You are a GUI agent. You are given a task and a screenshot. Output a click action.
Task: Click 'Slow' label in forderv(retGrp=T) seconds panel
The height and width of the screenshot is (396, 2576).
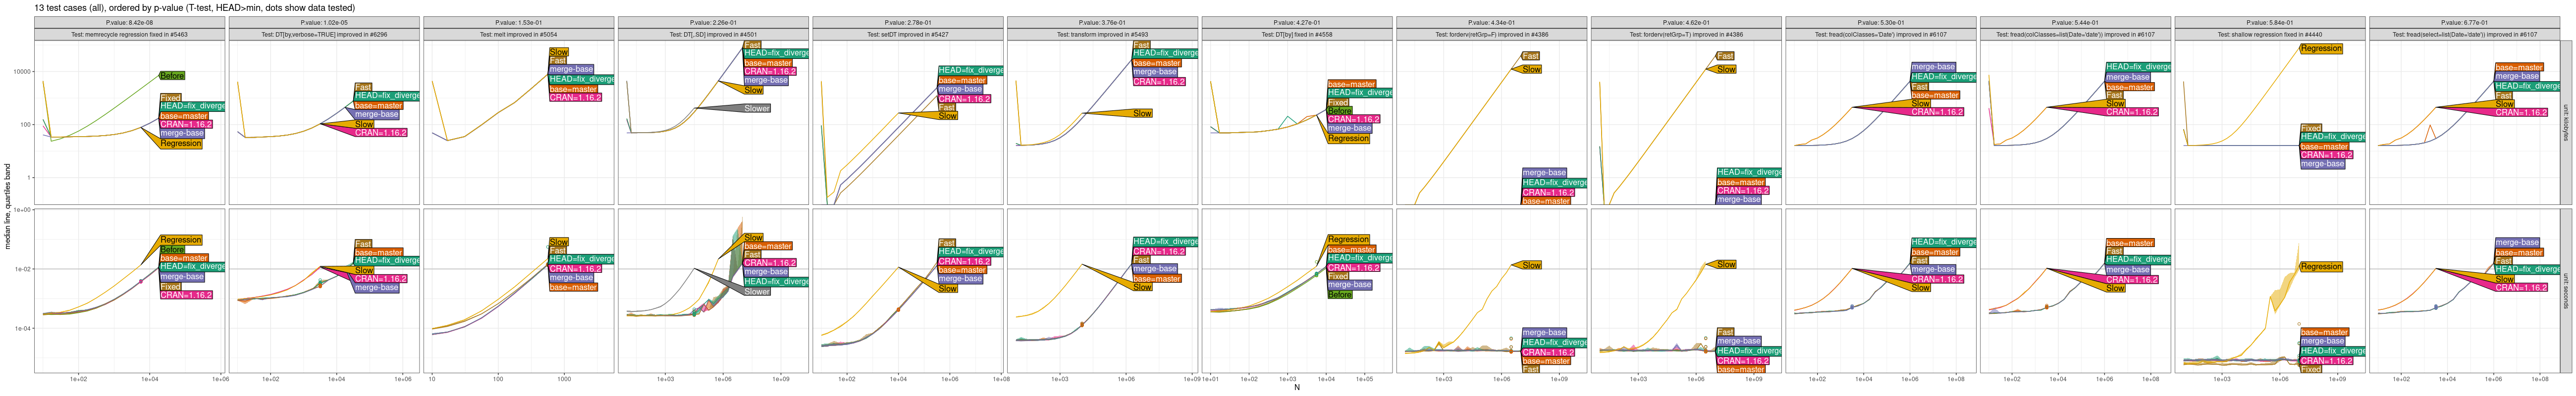coord(1726,265)
